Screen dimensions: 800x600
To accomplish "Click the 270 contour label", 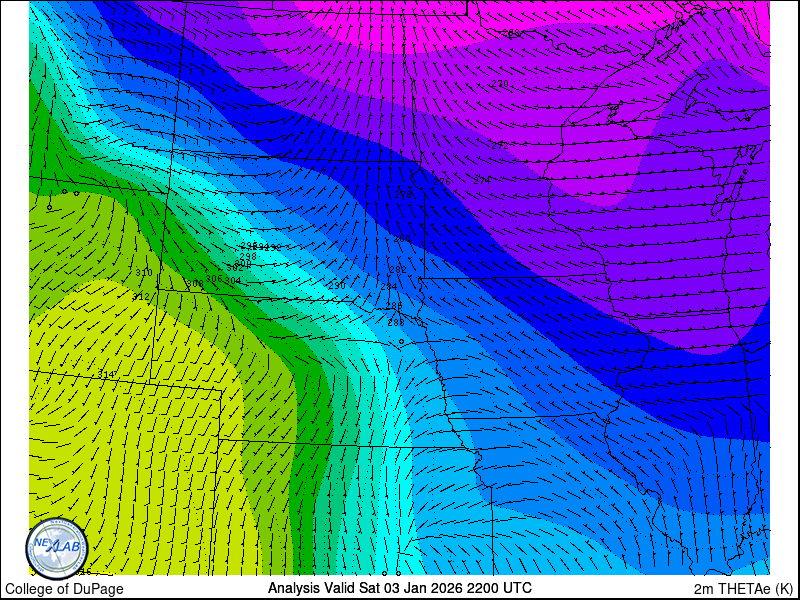I will (x=500, y=84).
